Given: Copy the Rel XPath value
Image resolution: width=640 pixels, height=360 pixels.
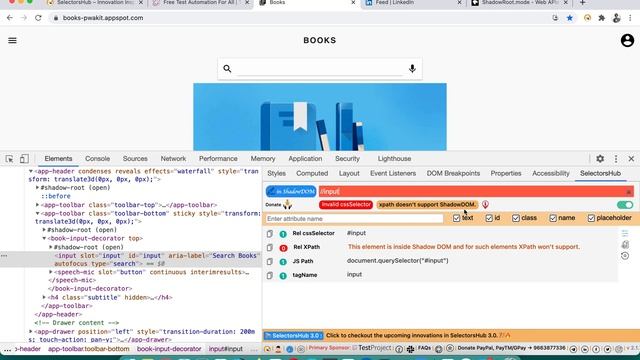Looking at the screenshot, I should point(270,248).
